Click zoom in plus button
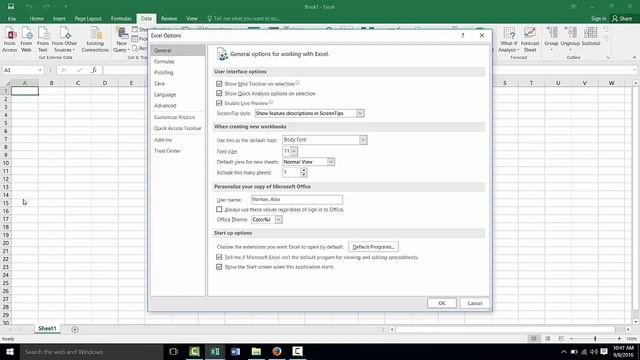Screen dimensions: 640x360 coord(619,338)
